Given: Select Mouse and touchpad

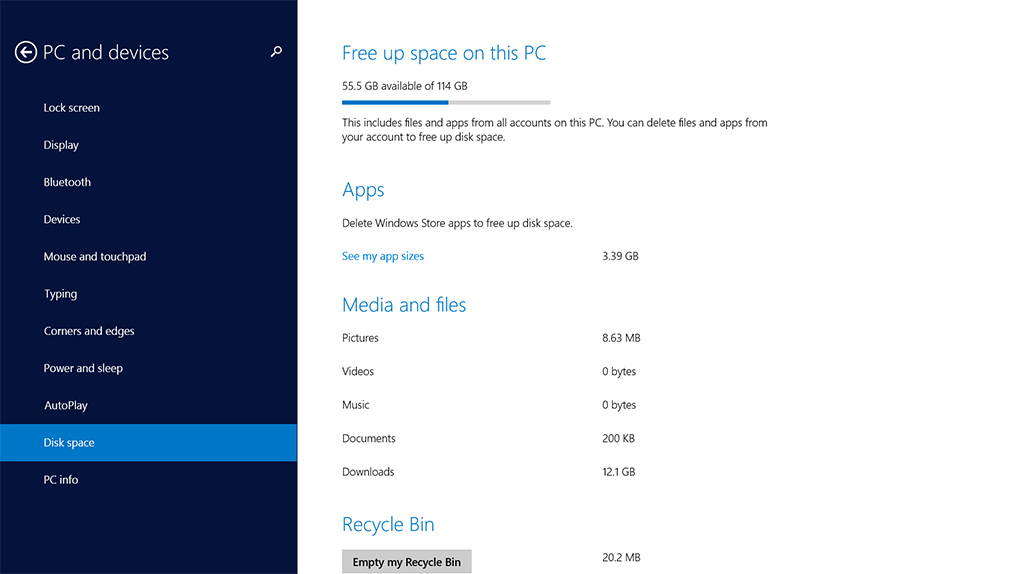Looking at the screenshot, I should click(x=95, y=257).
